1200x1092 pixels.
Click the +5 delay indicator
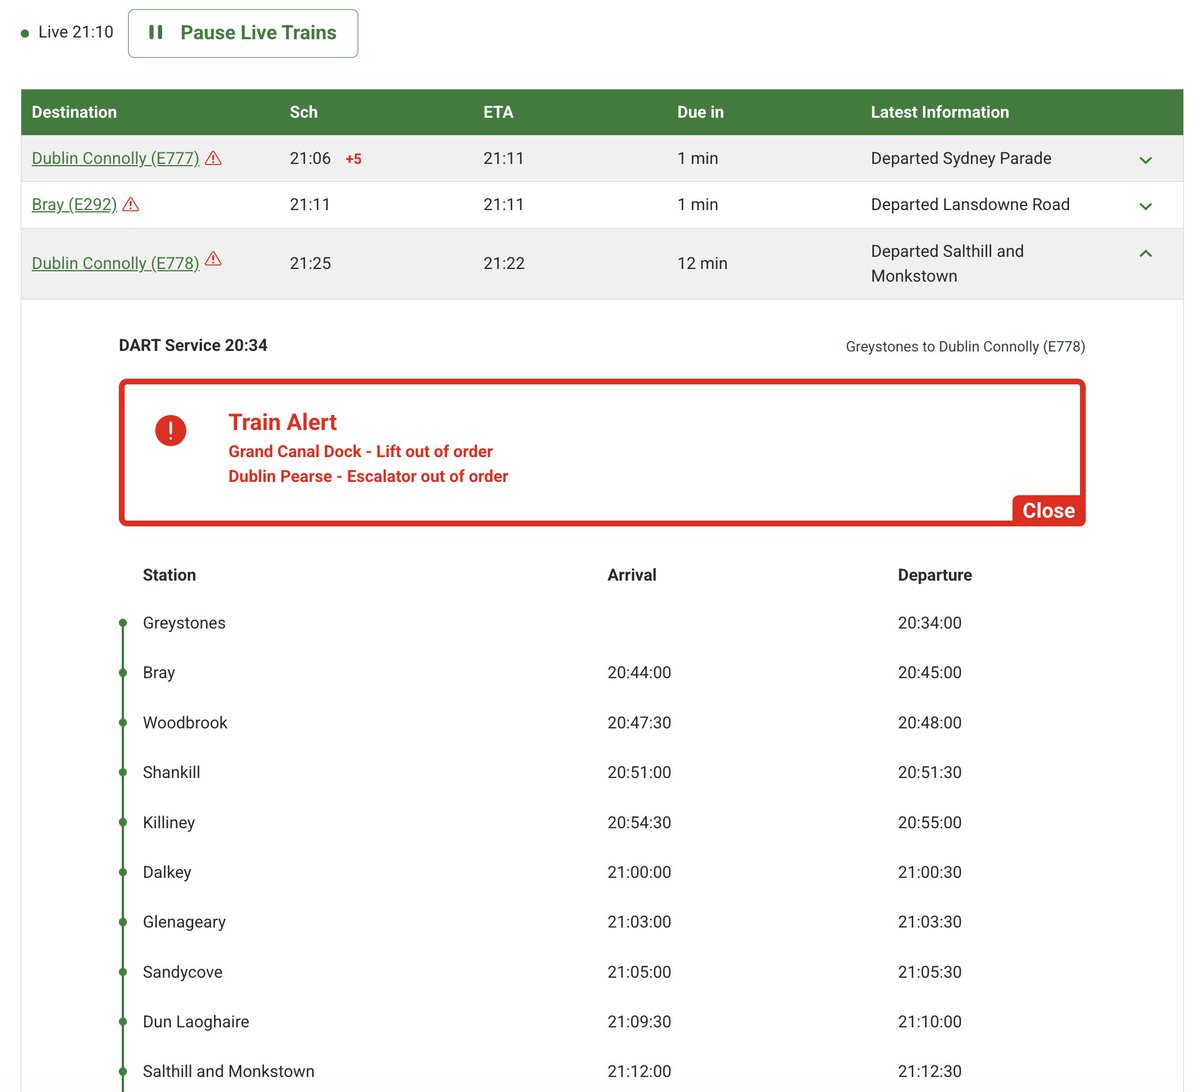(x=353, y=159)
